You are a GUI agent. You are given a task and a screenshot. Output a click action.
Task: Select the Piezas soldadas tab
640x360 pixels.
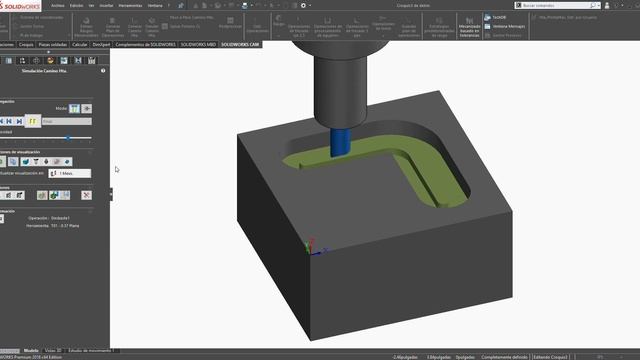(x=53, y=44)
